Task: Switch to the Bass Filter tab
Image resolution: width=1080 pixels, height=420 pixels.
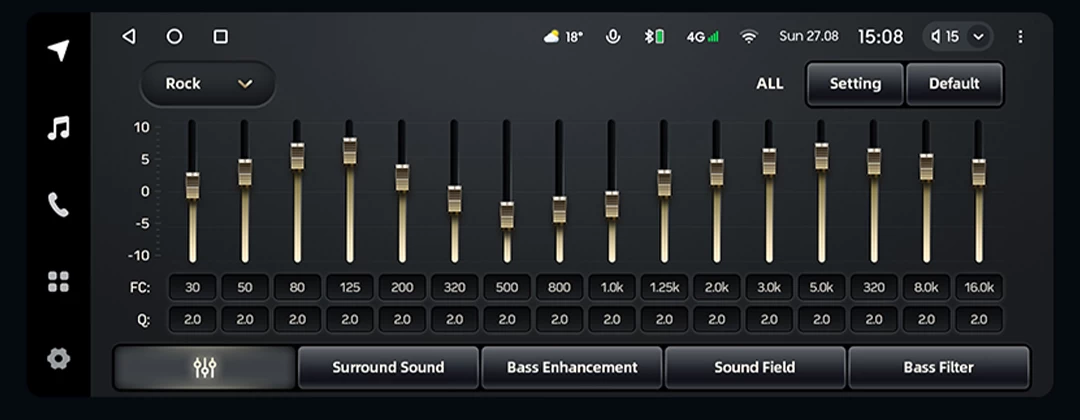Action: click(x=938, y=368)
